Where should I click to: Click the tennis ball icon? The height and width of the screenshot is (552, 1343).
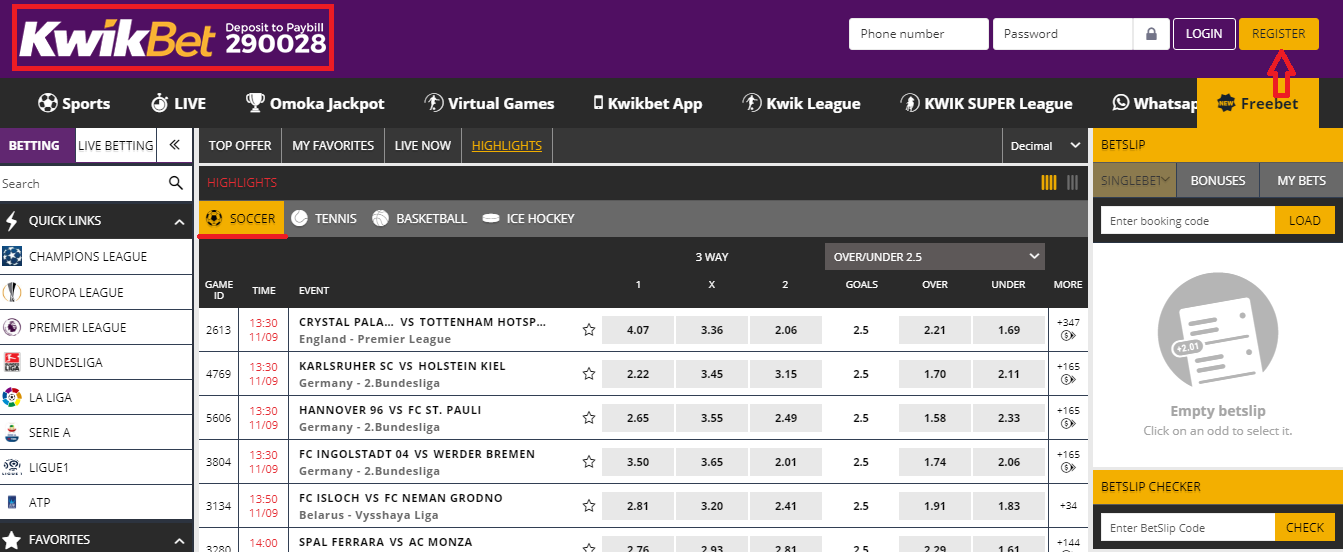(x=299, y=218)
